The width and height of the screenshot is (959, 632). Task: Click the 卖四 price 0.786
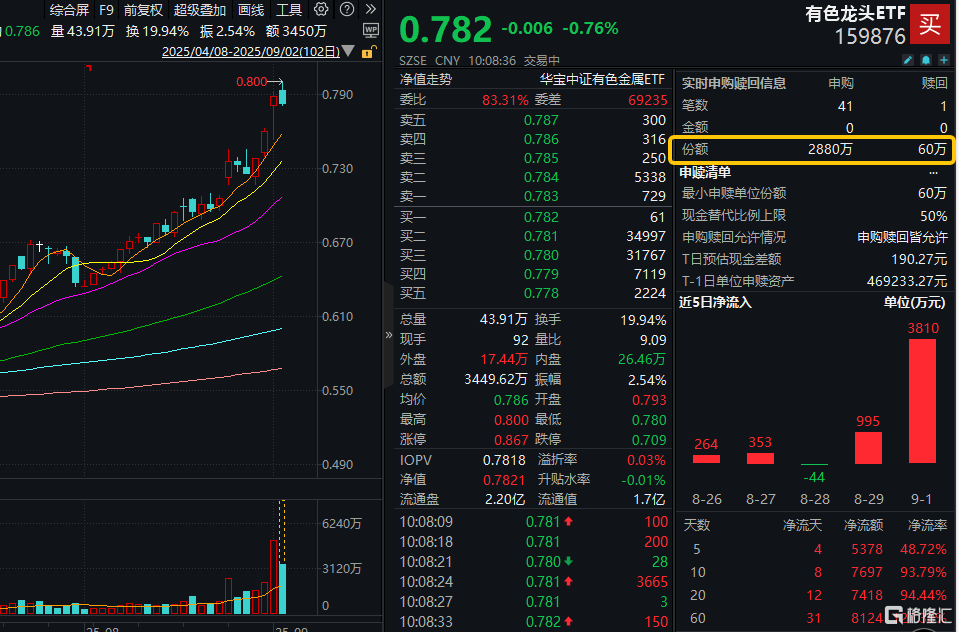tap(541, 139)
